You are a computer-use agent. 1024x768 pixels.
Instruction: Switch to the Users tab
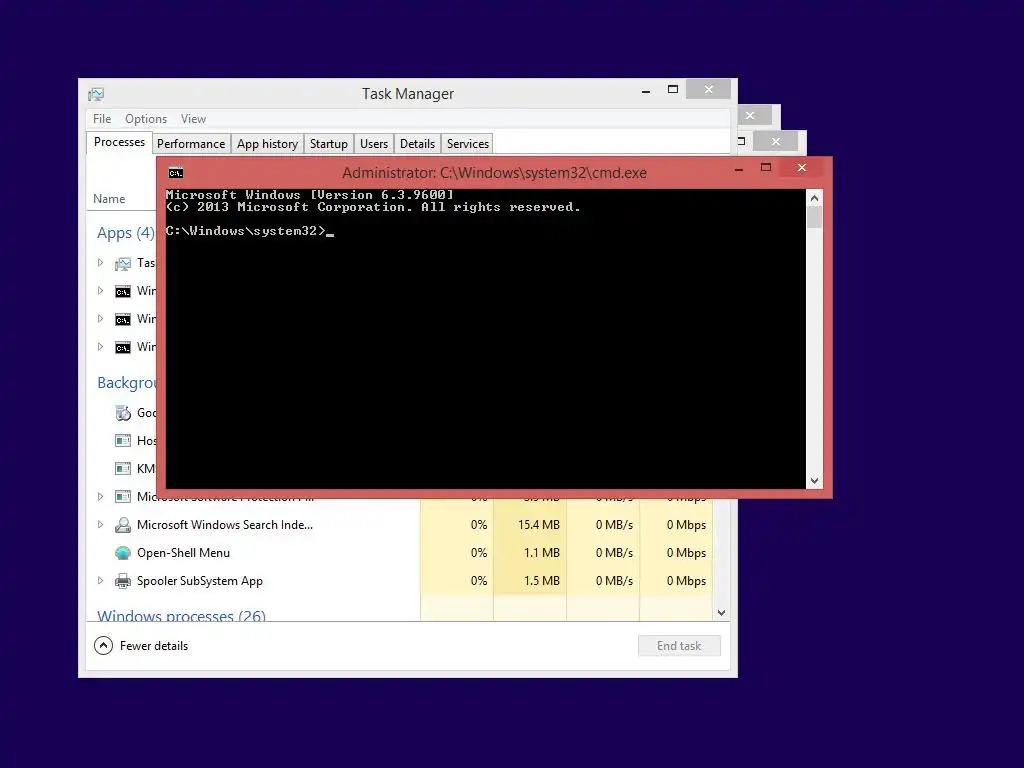point(374,144)
